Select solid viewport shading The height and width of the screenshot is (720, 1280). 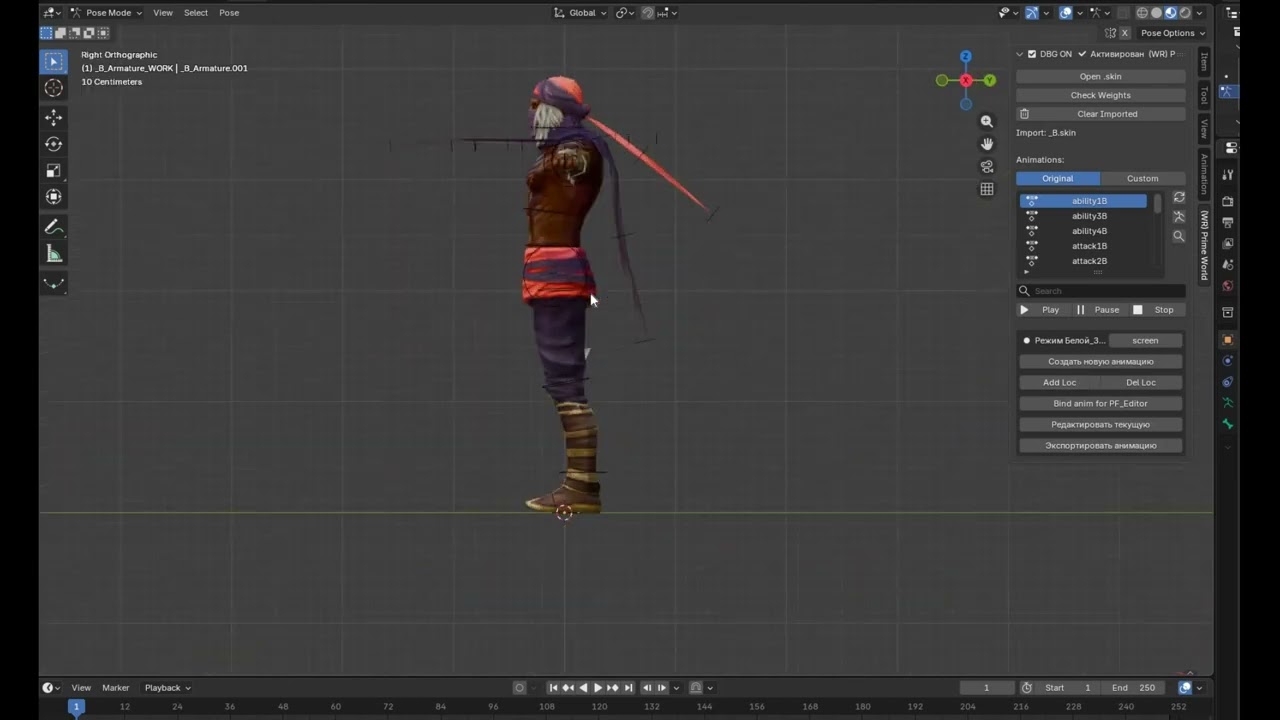1156,13
